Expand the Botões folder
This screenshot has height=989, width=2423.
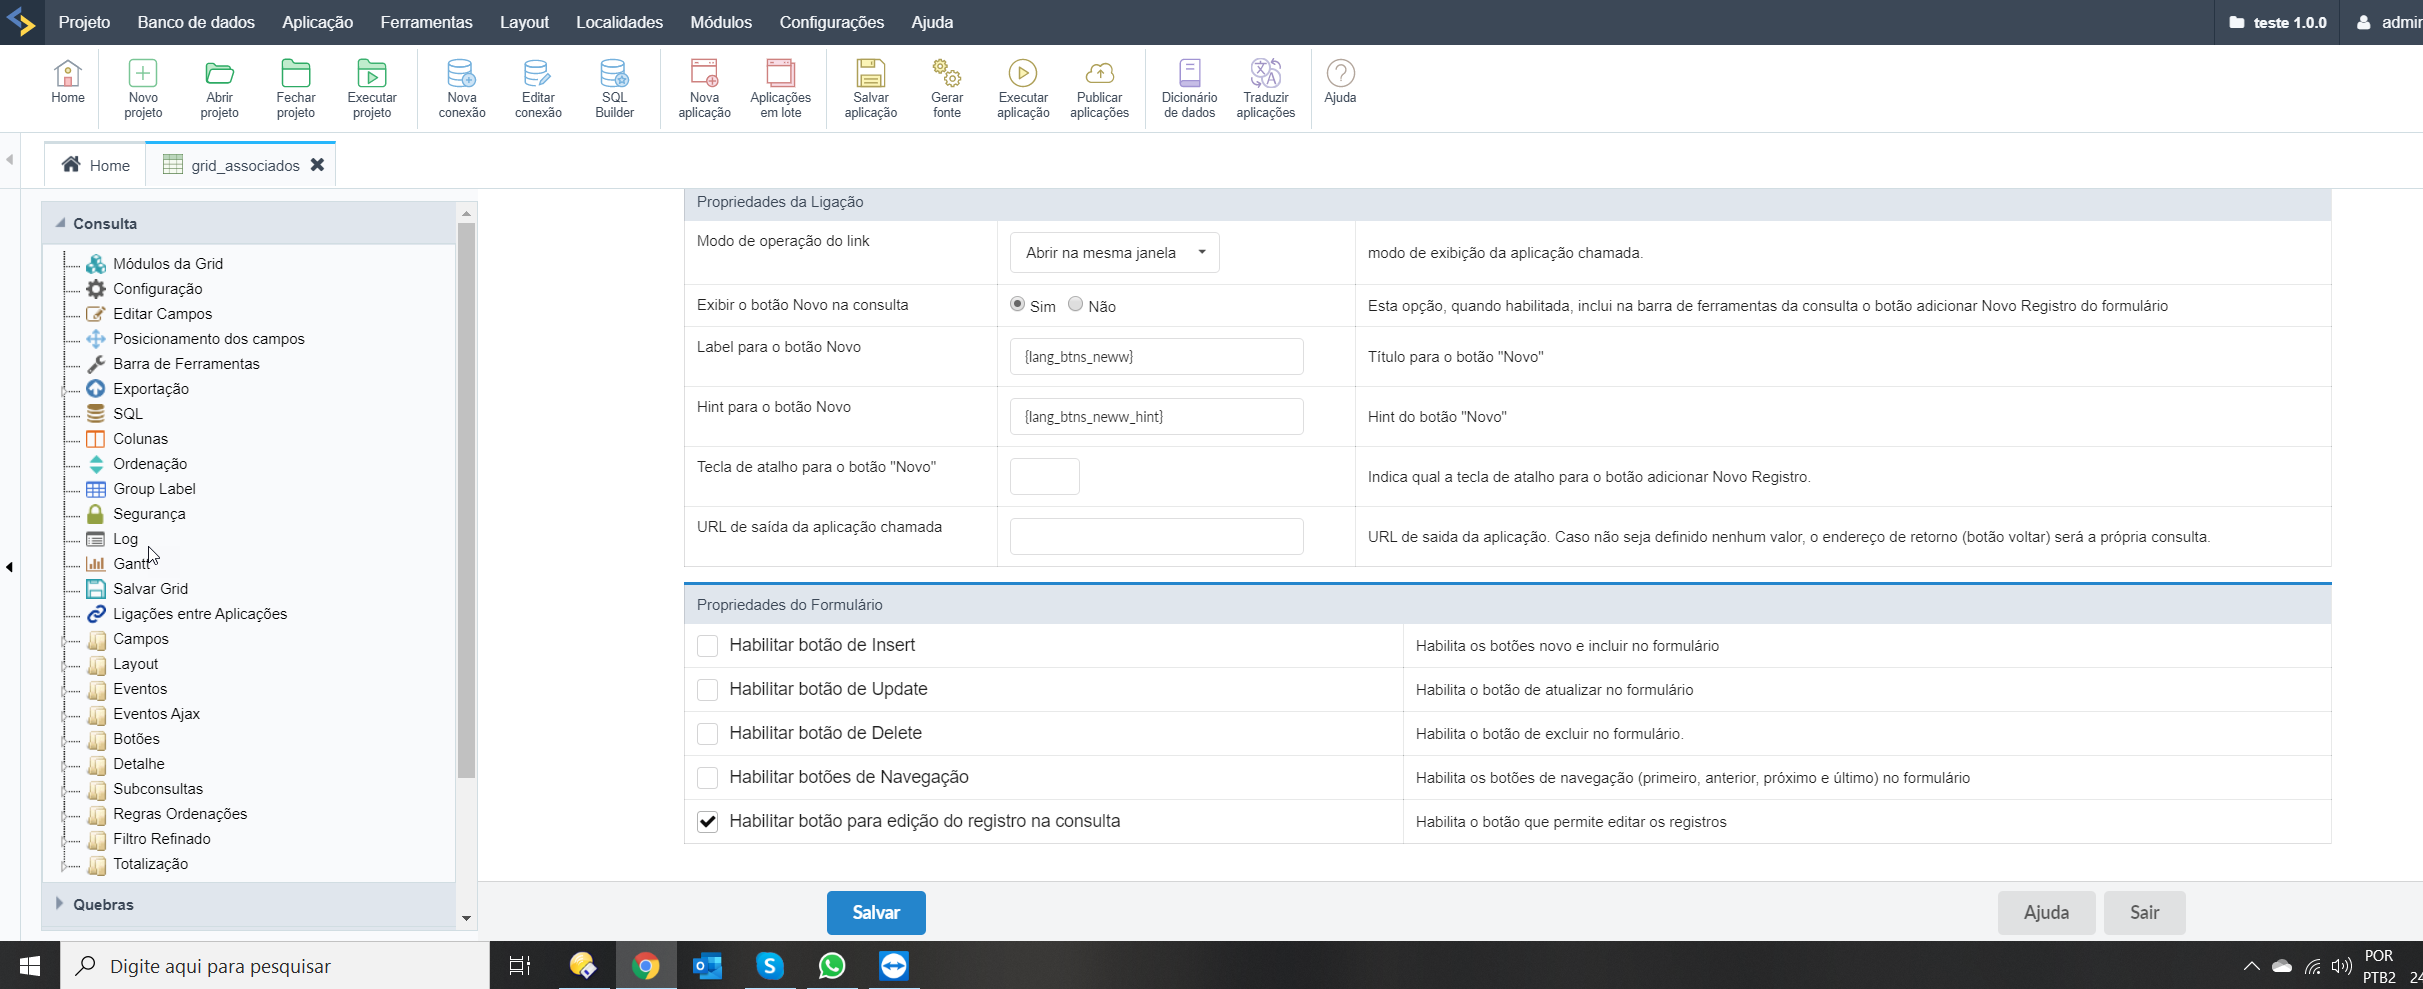click(65, 740)
